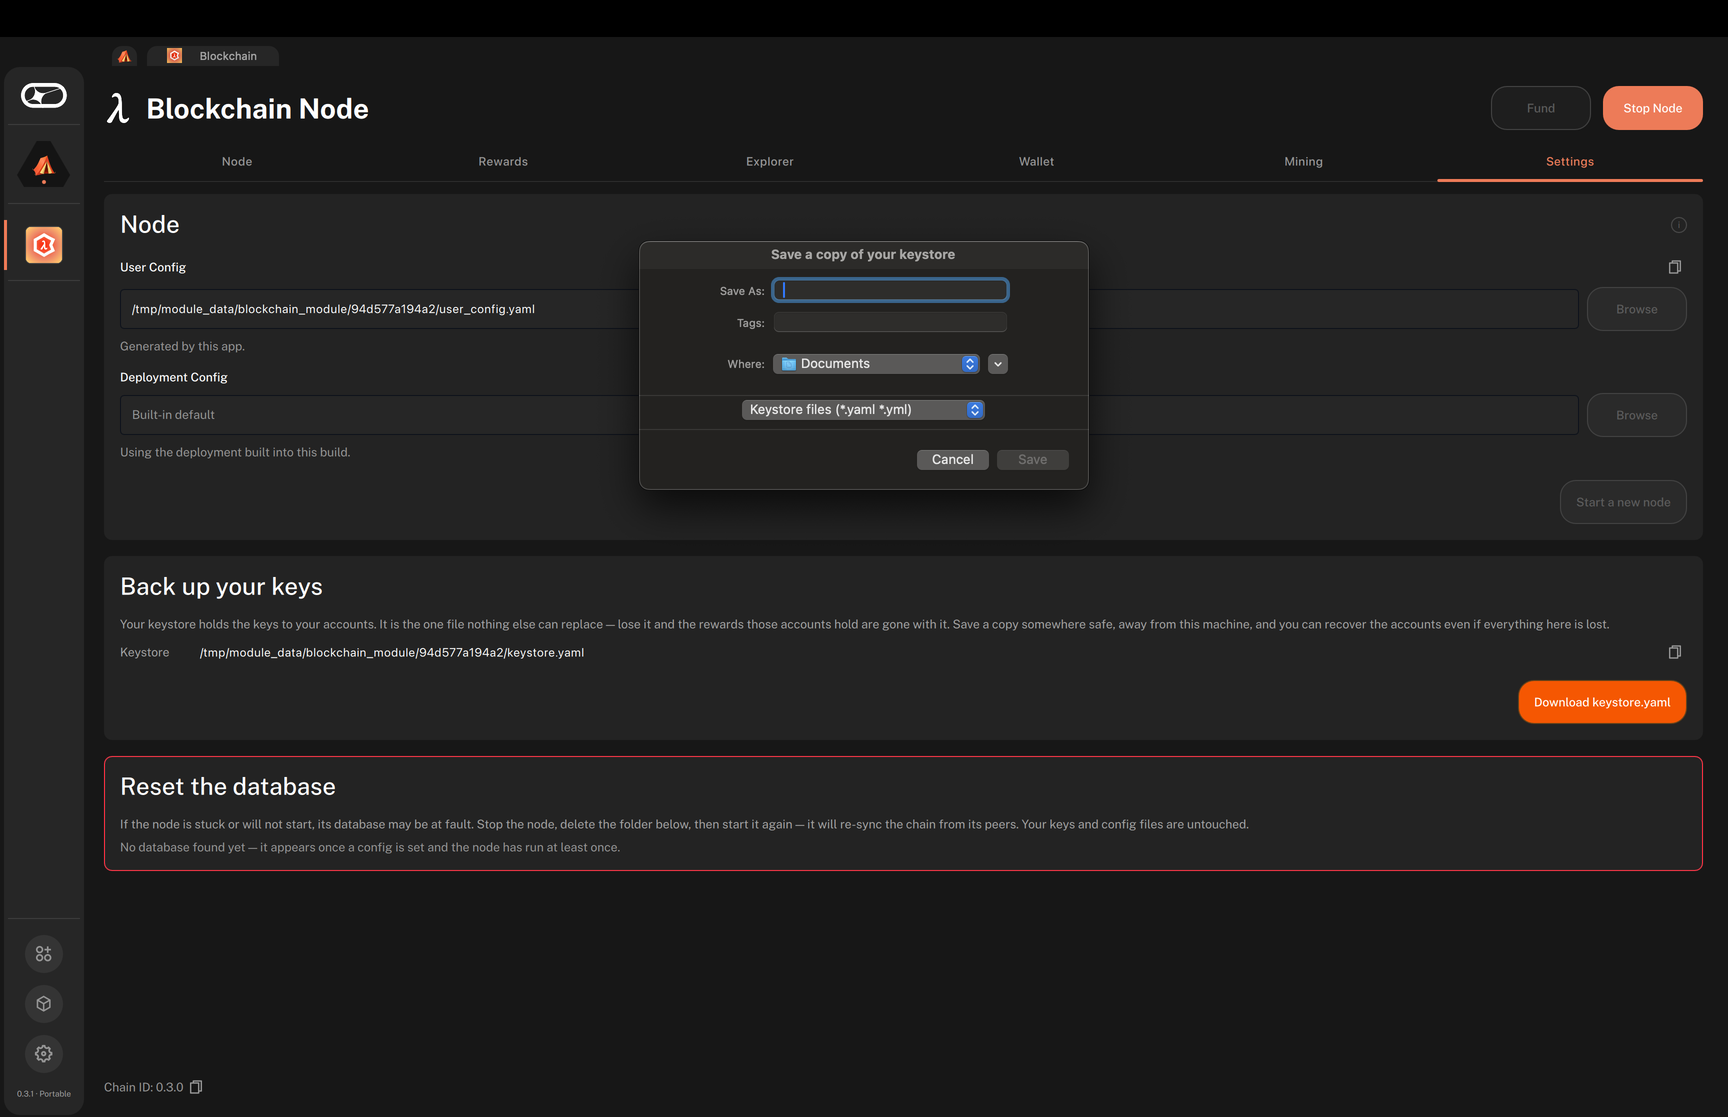Click the User Config path field
1728x1117 pixels.
tap(849, 309)
